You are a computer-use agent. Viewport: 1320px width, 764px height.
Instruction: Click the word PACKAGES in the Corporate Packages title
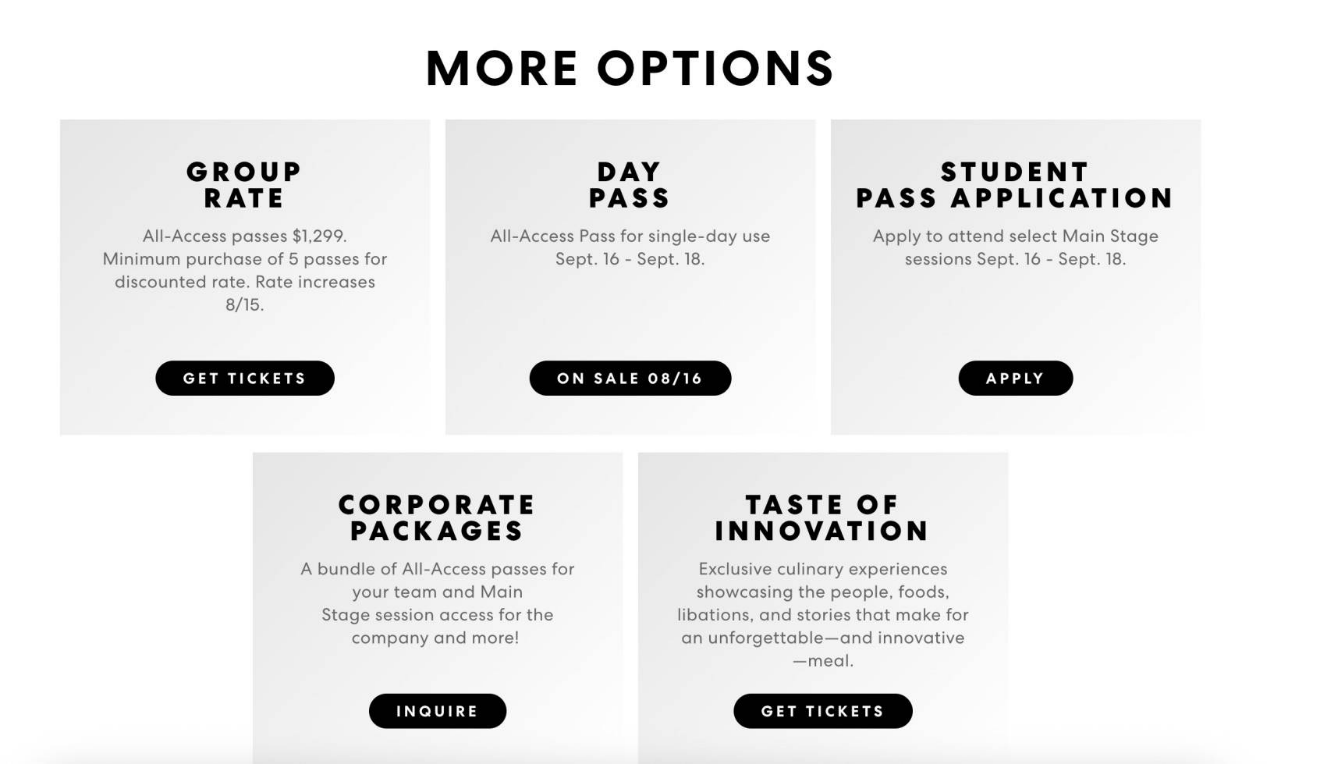[x=437, y=530]
